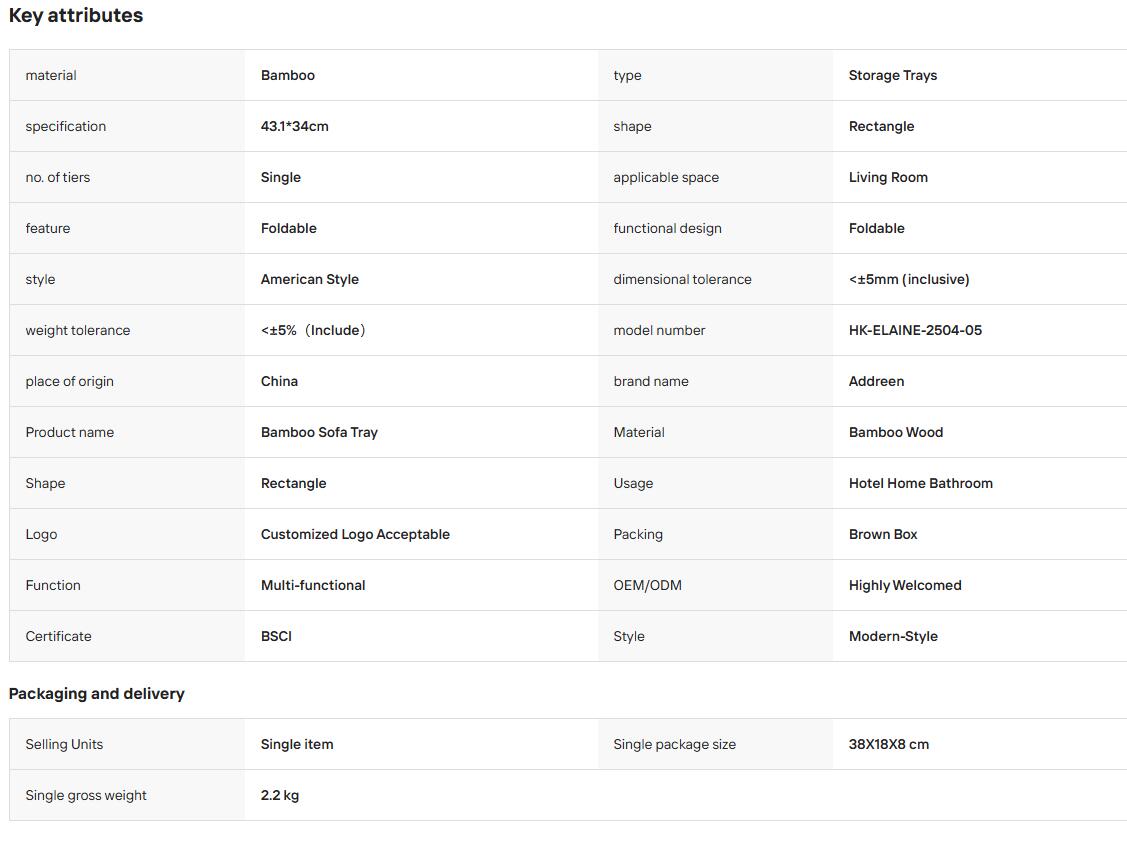
Task: Select the 43.1*34cm specification value
Action: click(x=295, y=127)
